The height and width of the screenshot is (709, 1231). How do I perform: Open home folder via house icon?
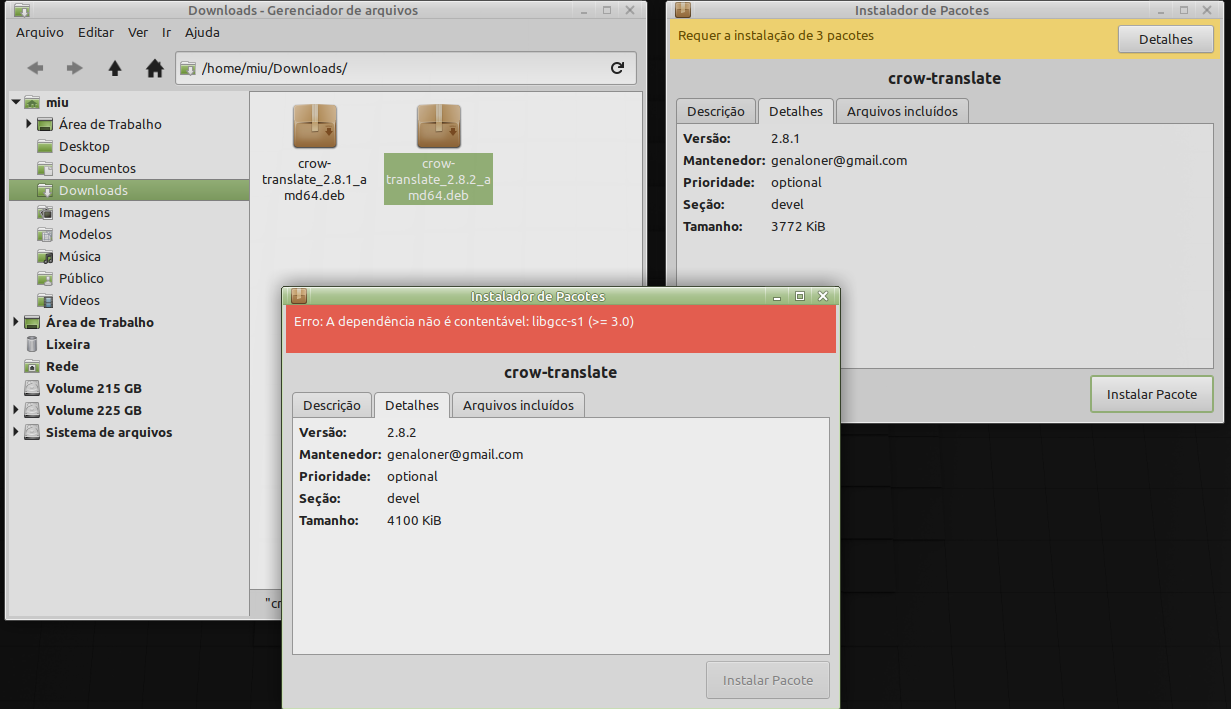point(154,68)
